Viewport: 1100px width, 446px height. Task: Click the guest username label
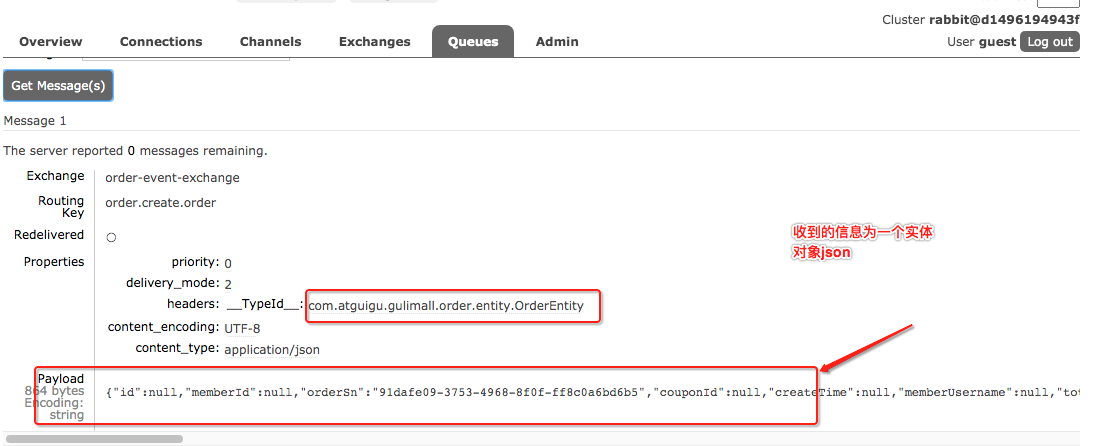pos(997,42)
